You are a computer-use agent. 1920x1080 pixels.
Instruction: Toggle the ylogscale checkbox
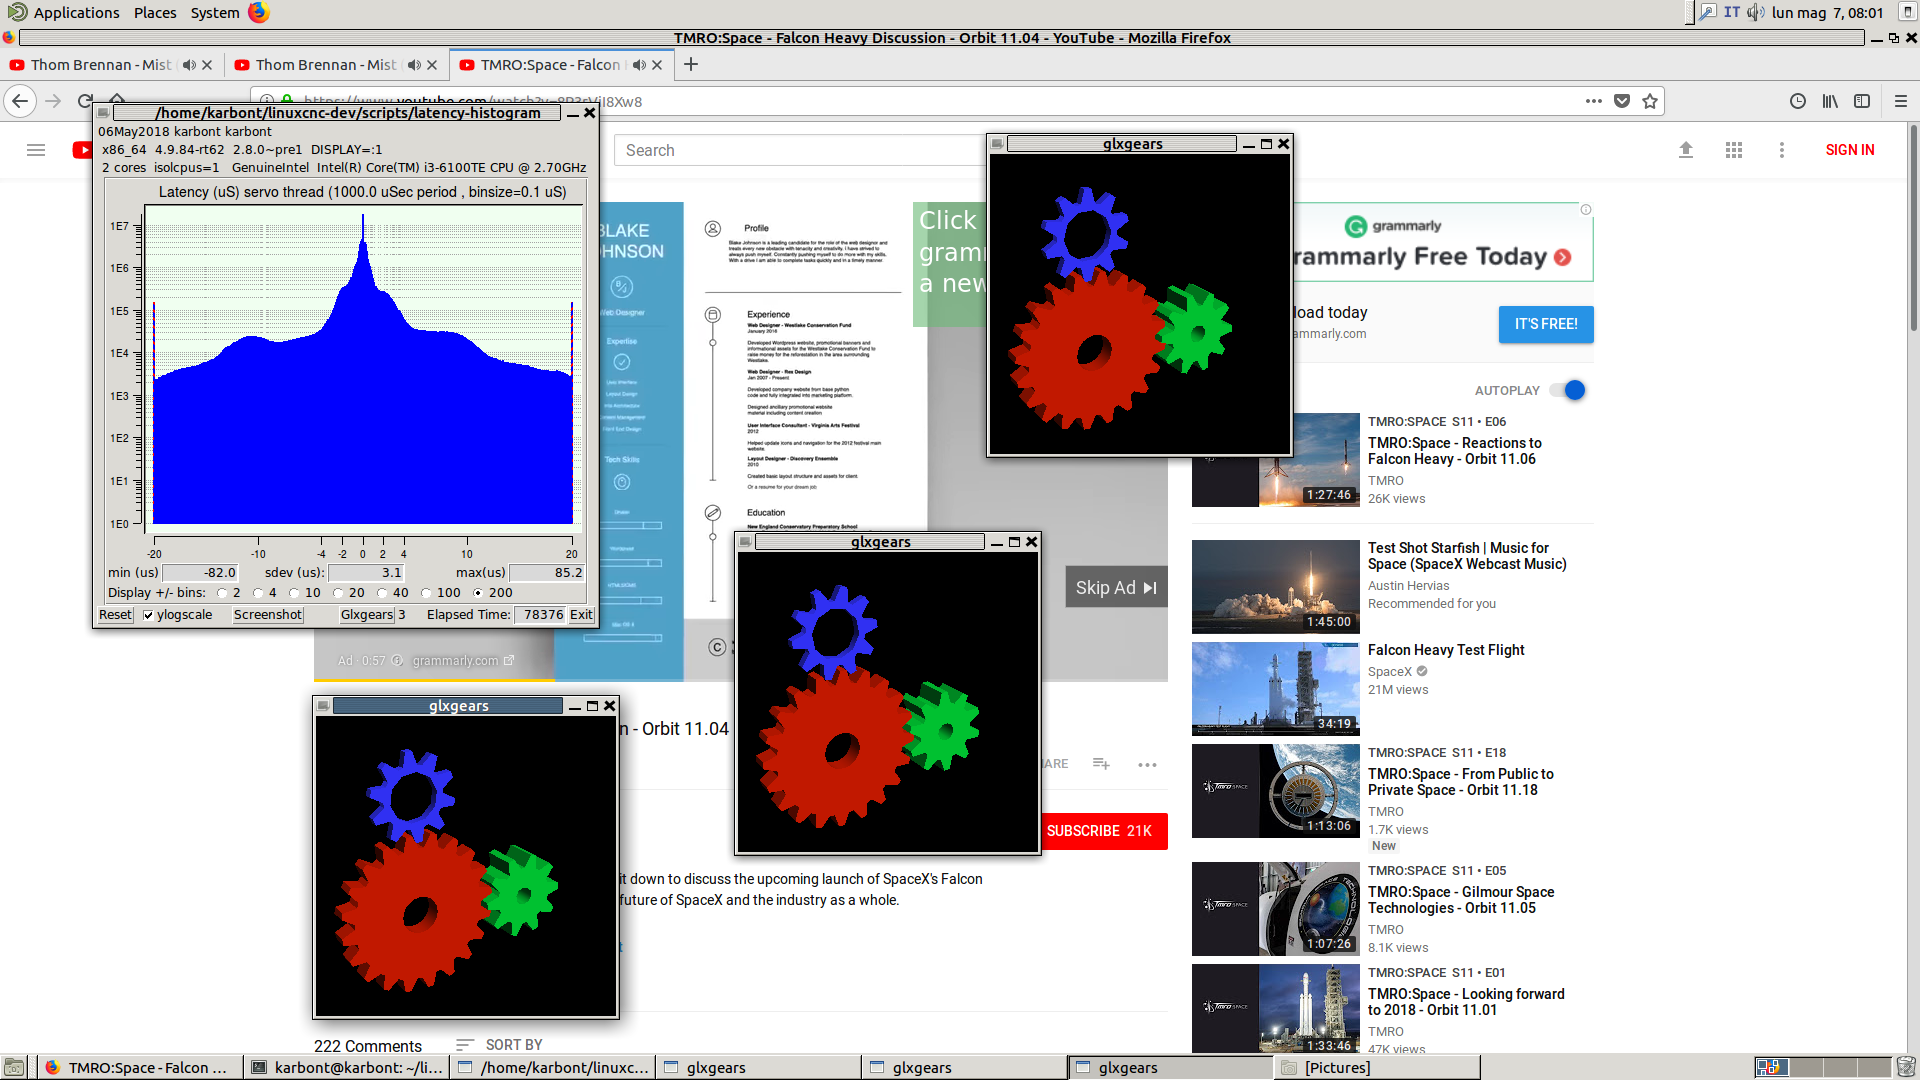148,615
